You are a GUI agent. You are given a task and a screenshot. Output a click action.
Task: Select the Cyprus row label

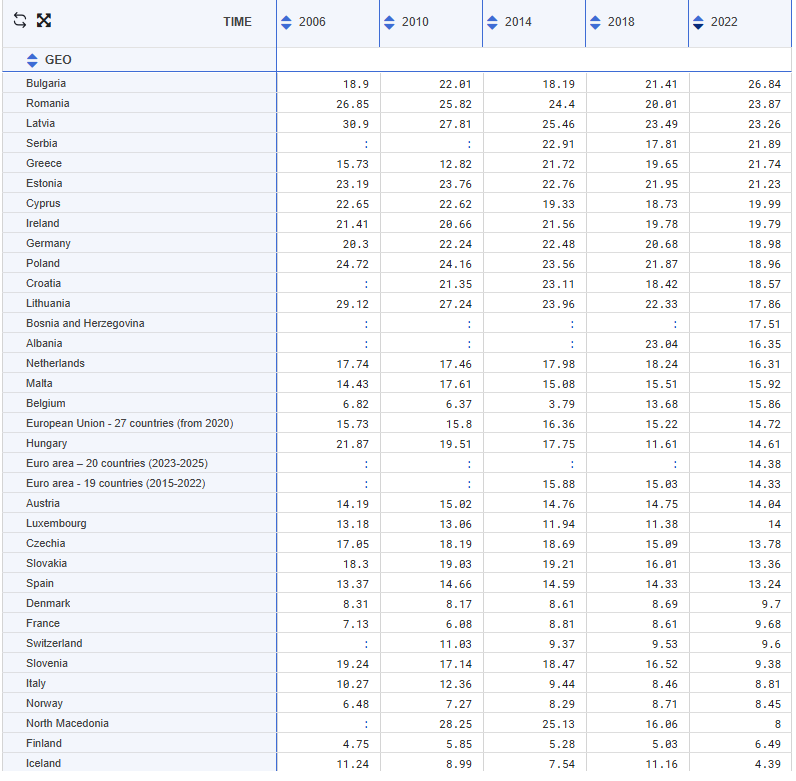[x=43, y=203]
